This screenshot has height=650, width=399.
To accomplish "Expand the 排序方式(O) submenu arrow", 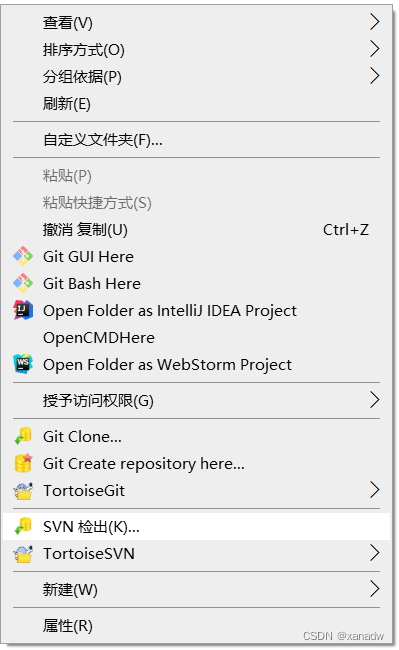I will click(374, 49).
